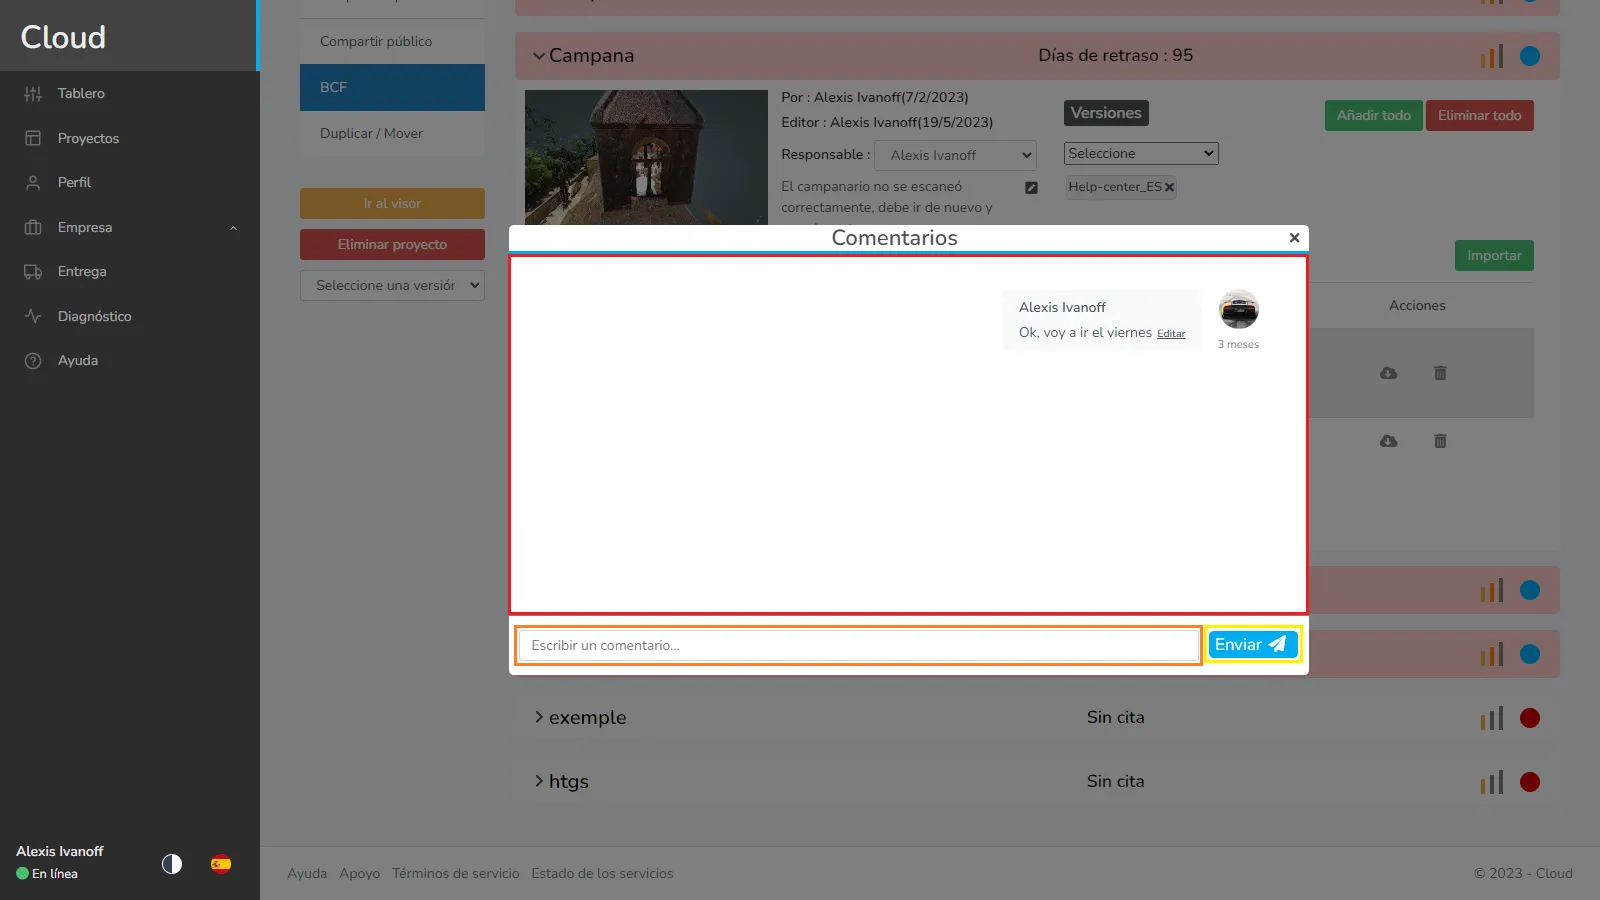The width and height of the screenshot is (1600, 900).
Task: Open htgs priority bars icon
Action: (1492, 782)
